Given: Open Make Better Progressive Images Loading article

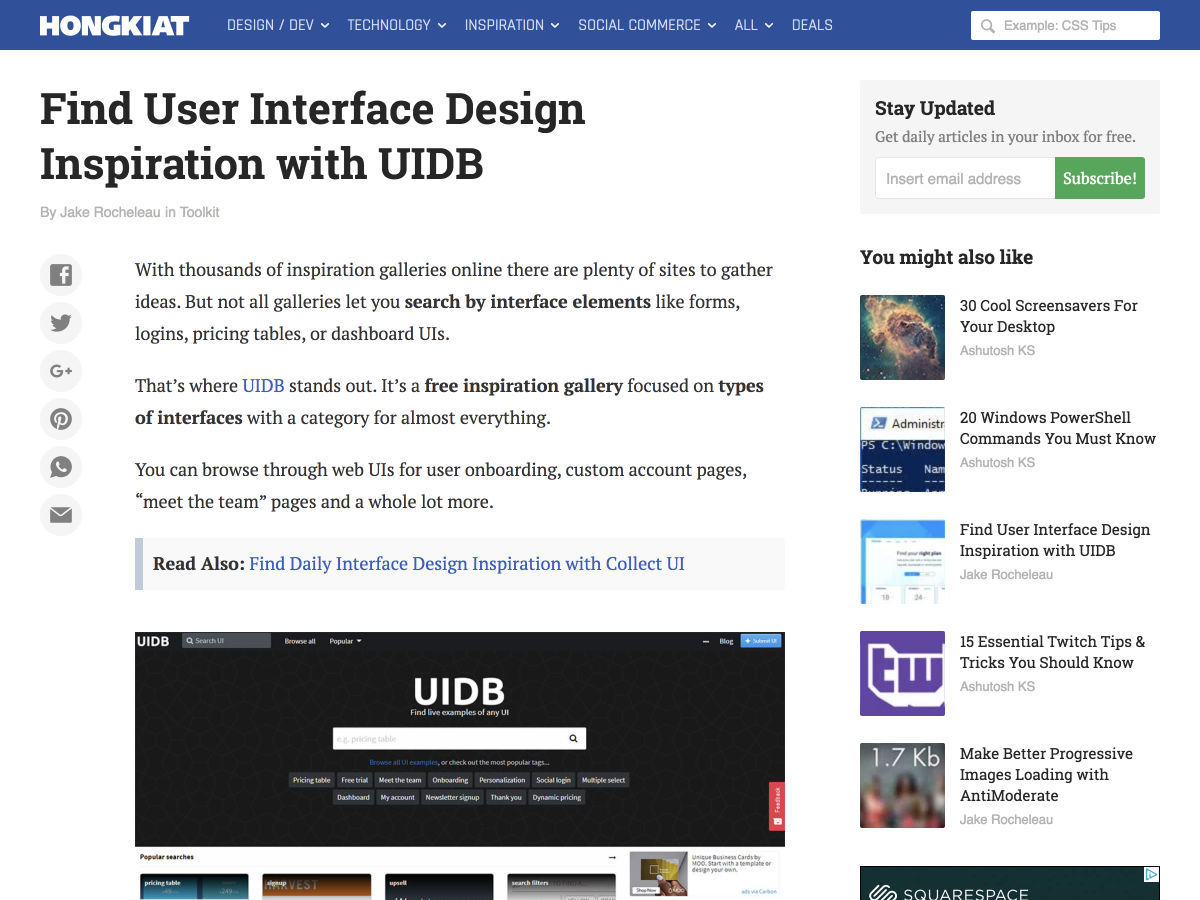Looking at the screenshot, I should (x=1046, y=775).
